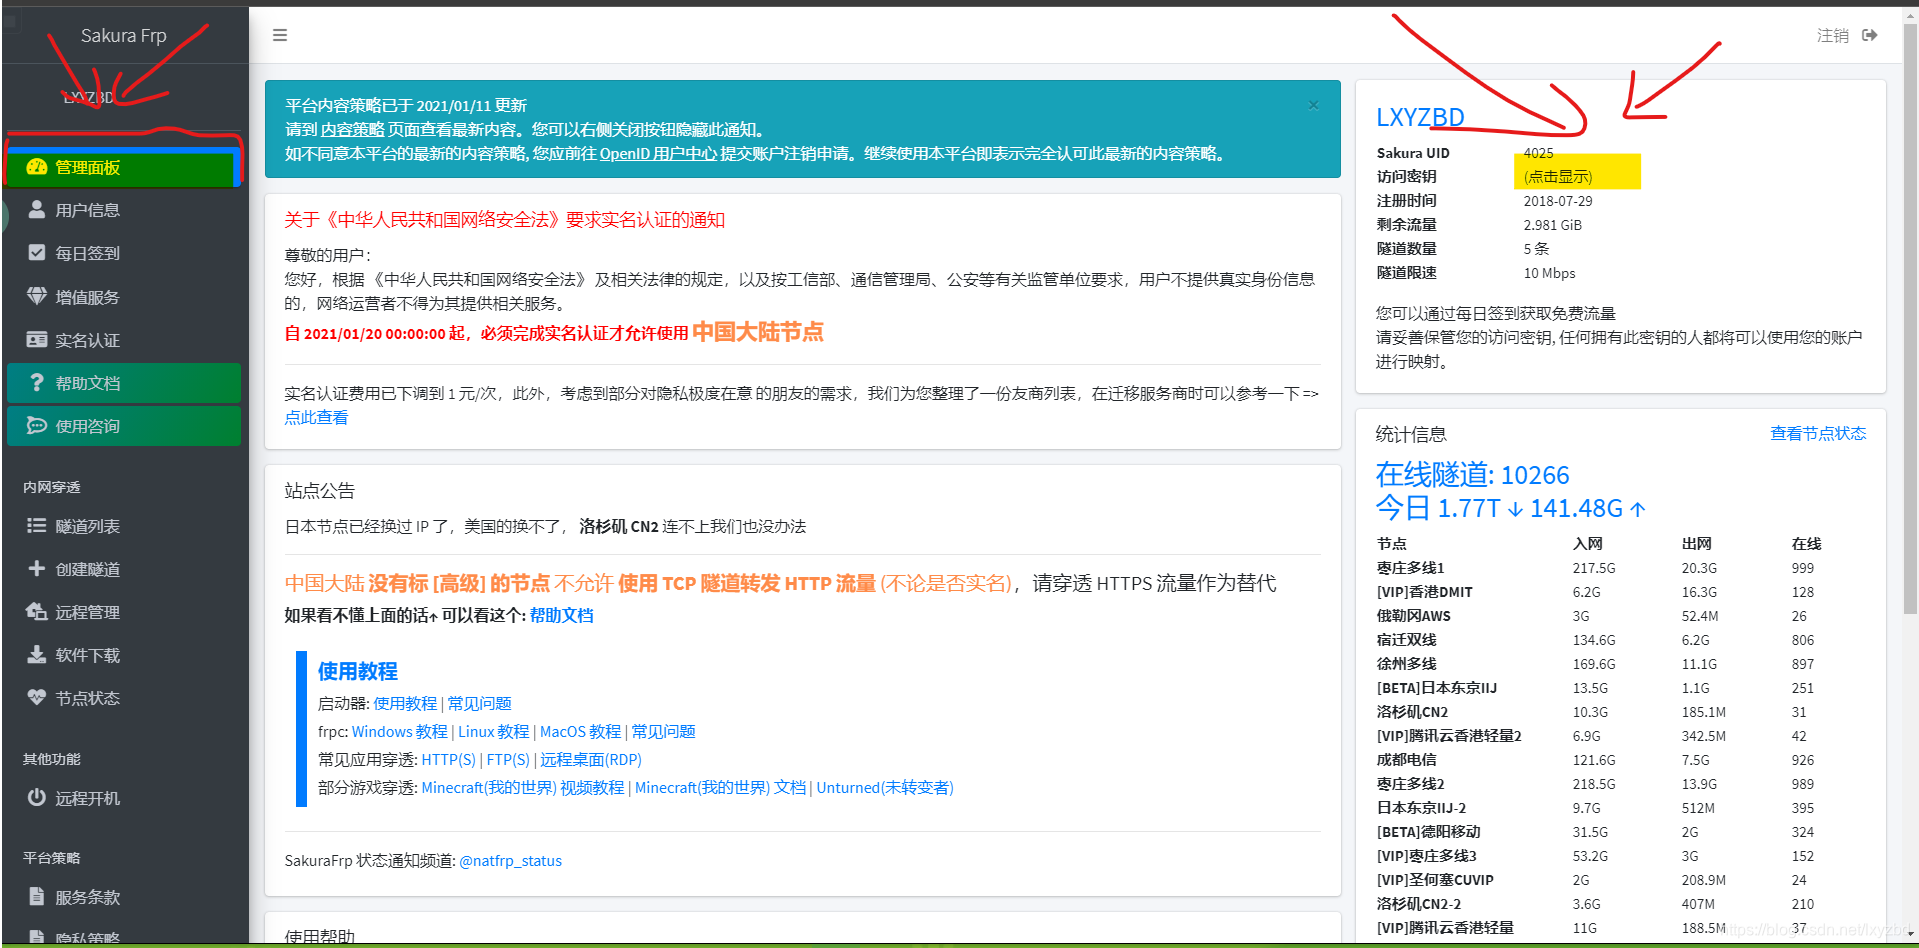Open the 管理面板 dashboard icon
Image resolution: width=1919 pixels, height=948 pixels.
point(37,167)
